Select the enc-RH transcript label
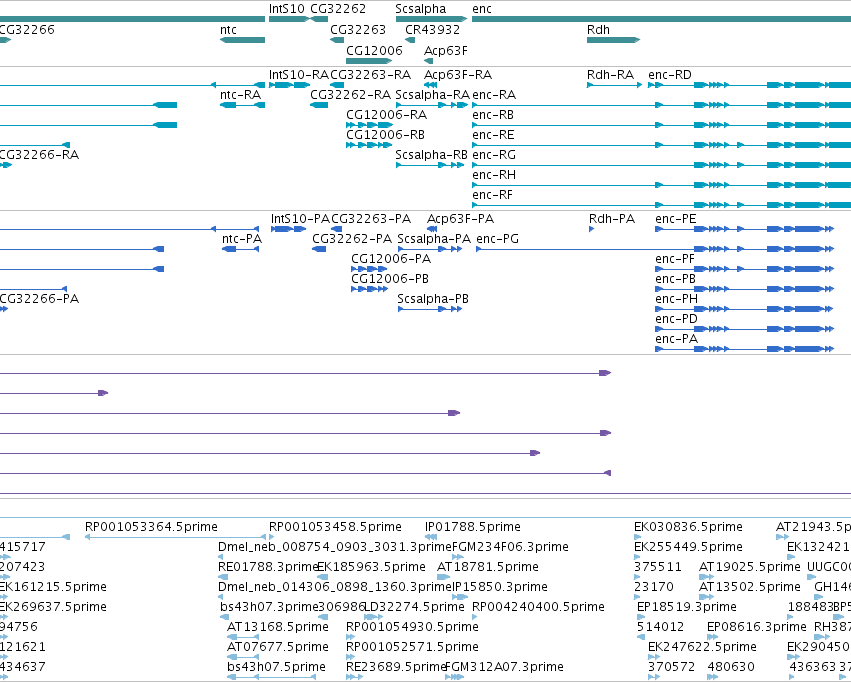The height and width of the screenshot is (682, 851). click(494, 175)
